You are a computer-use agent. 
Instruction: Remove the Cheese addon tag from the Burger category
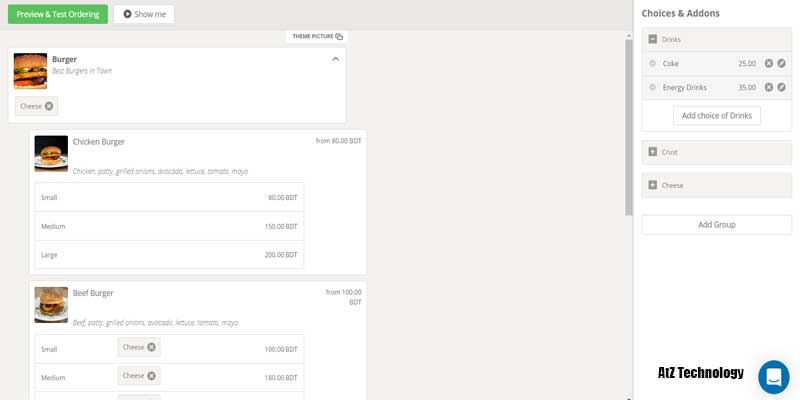click(49, 106)
